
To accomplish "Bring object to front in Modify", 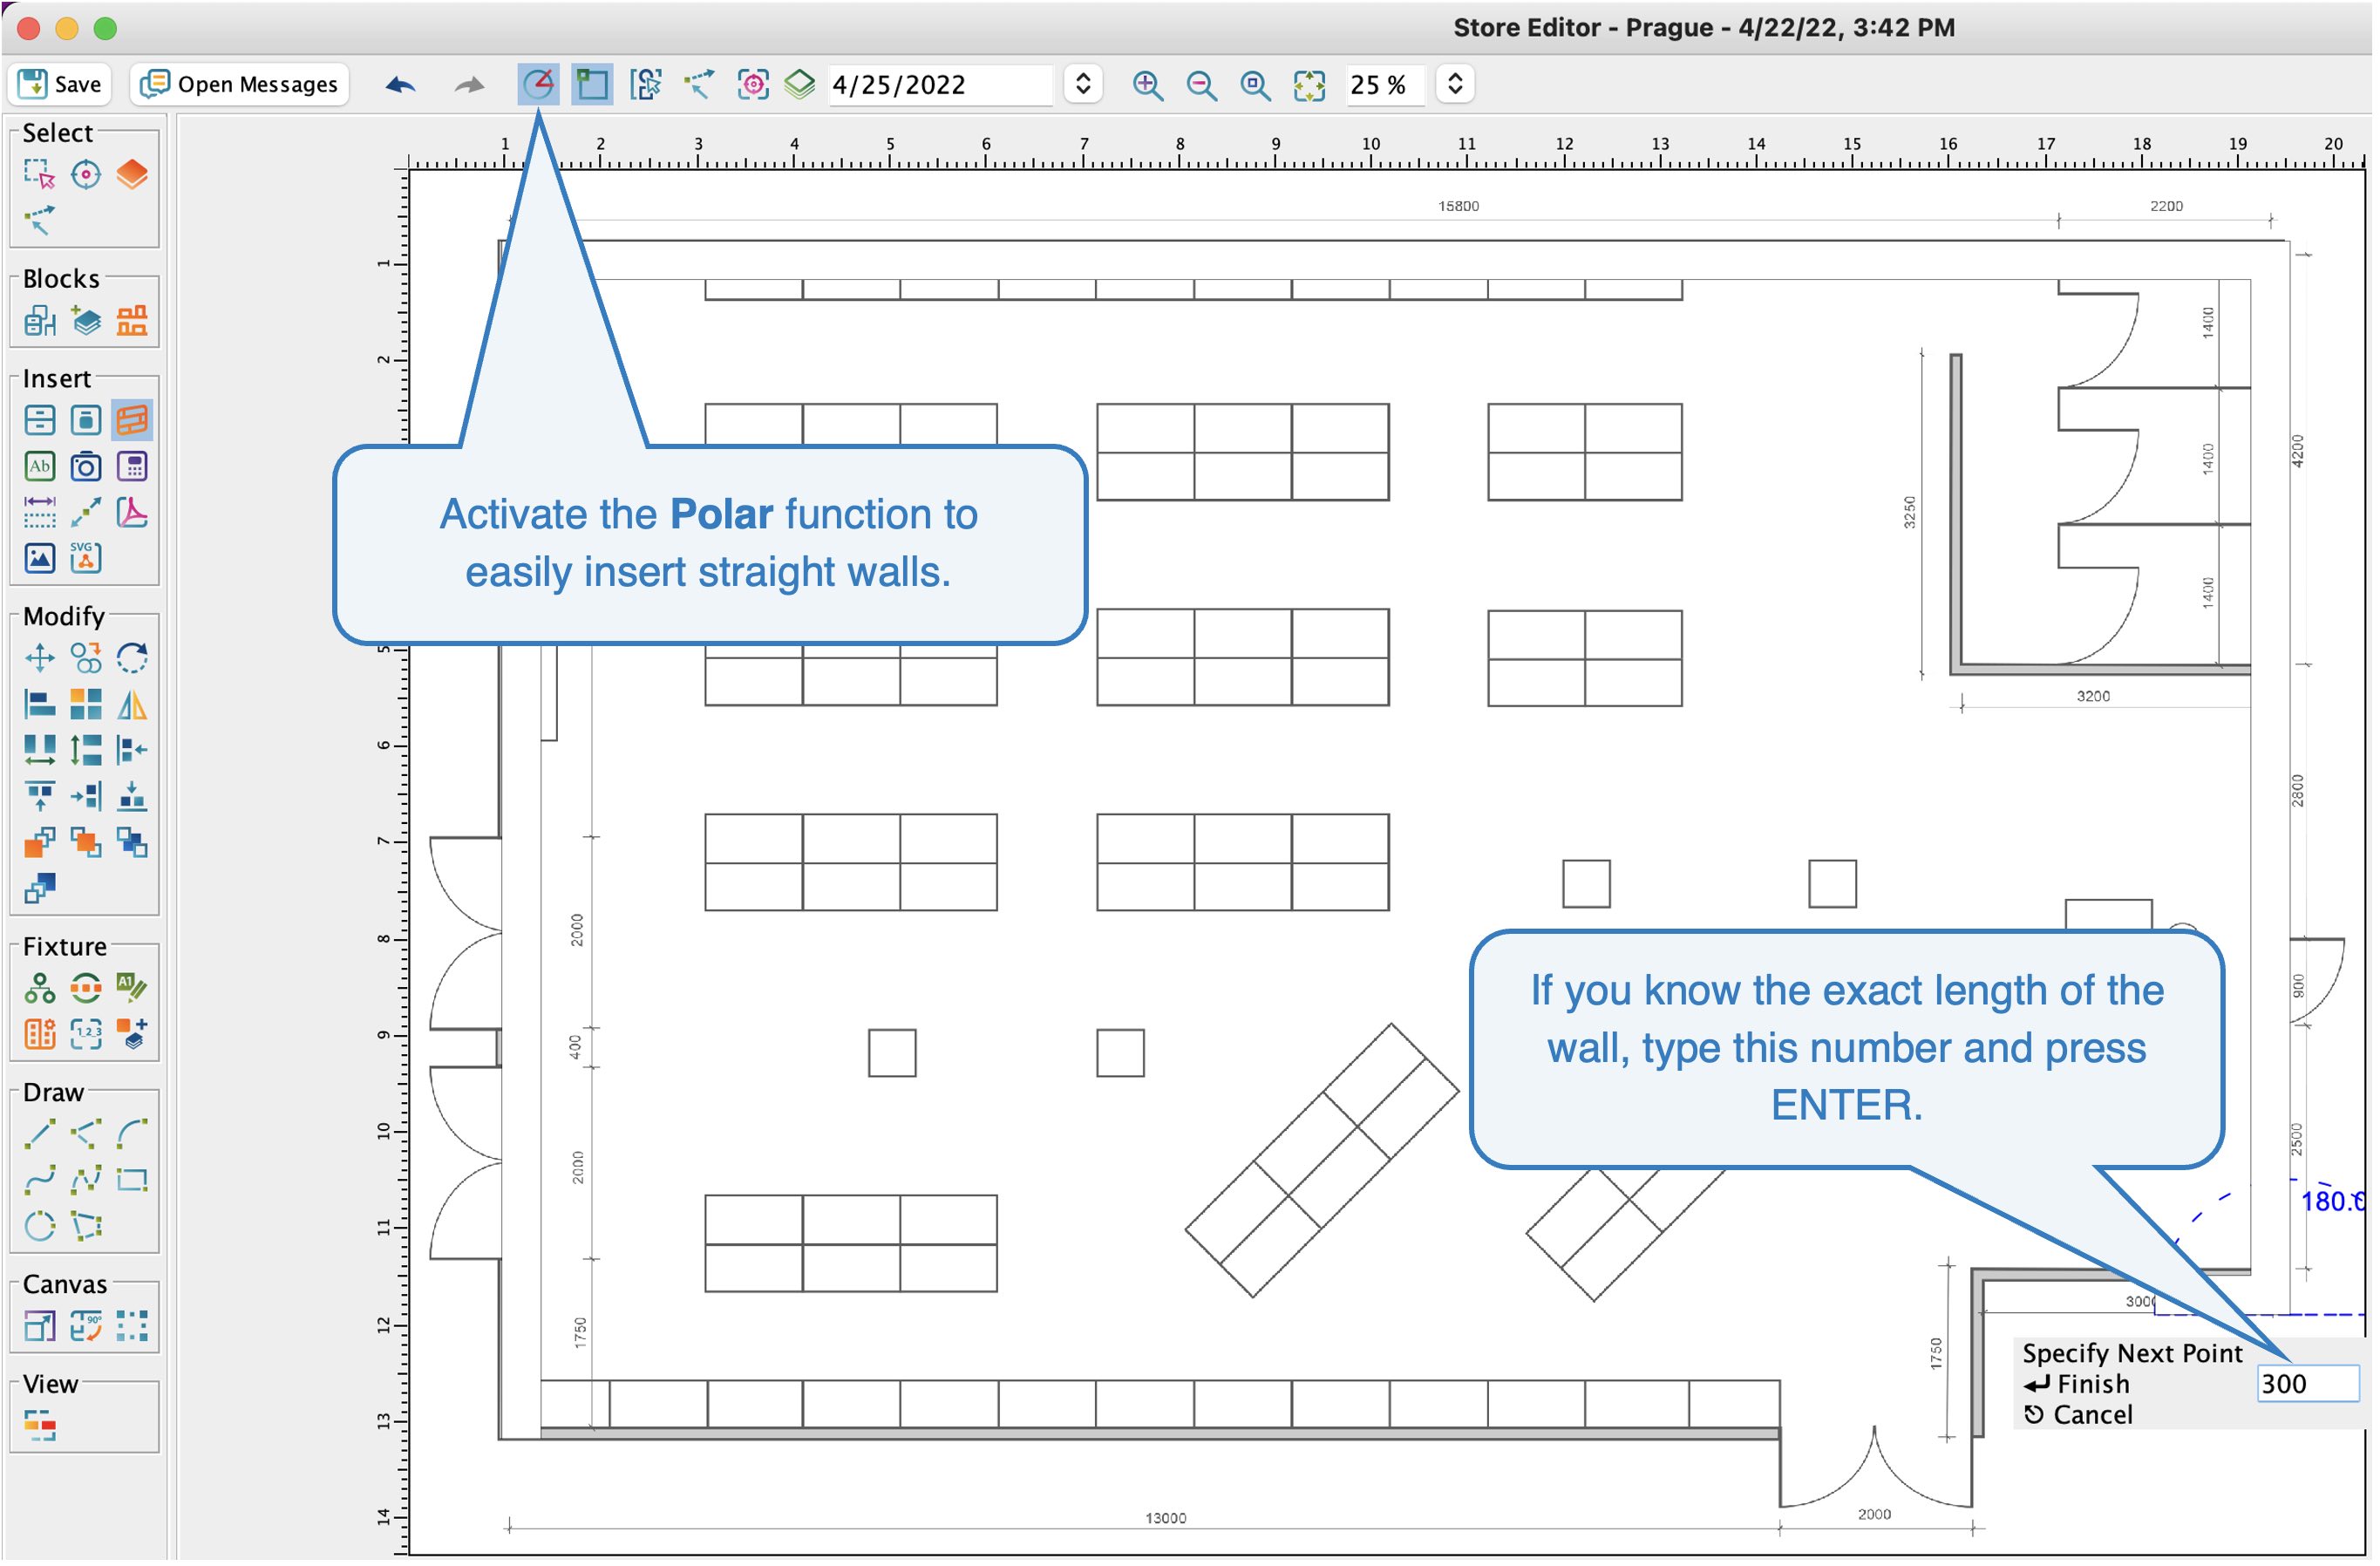I will pyautogui.click(x=39, y=844).
